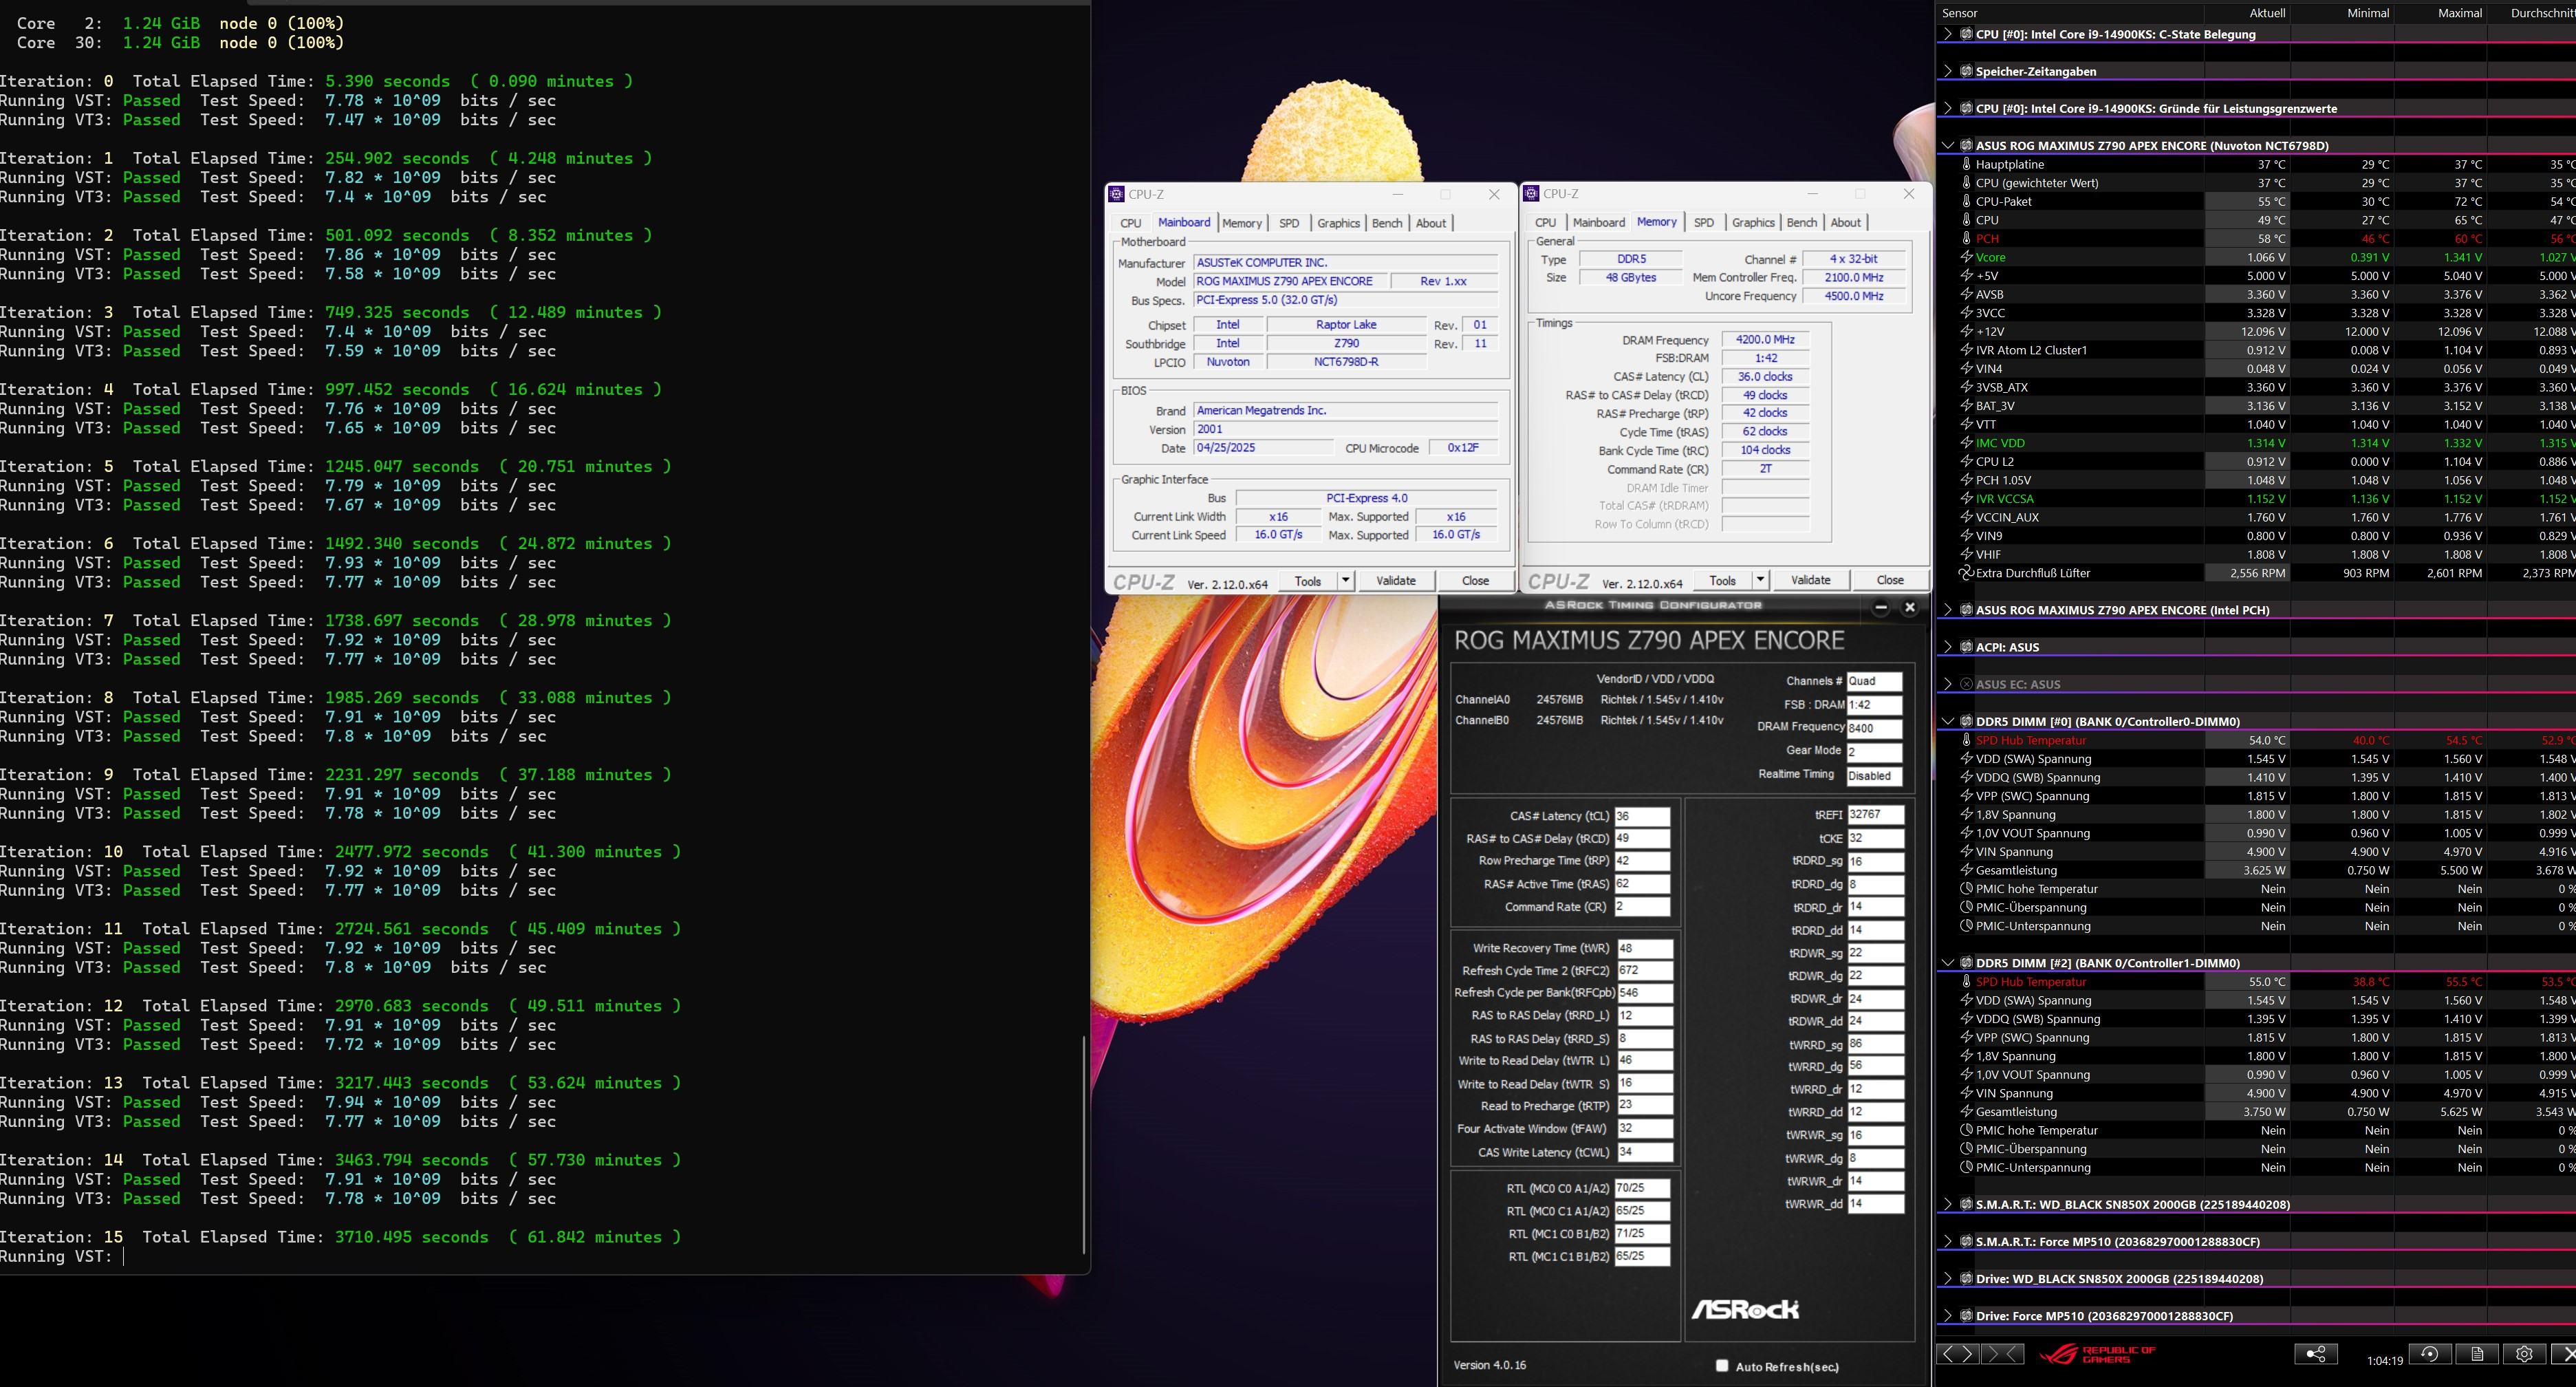Viewport: 2576px width, 1387px height.
Task: Expand the Speicher-Zeitangaben sensor group
Action: pos(1947,71)
